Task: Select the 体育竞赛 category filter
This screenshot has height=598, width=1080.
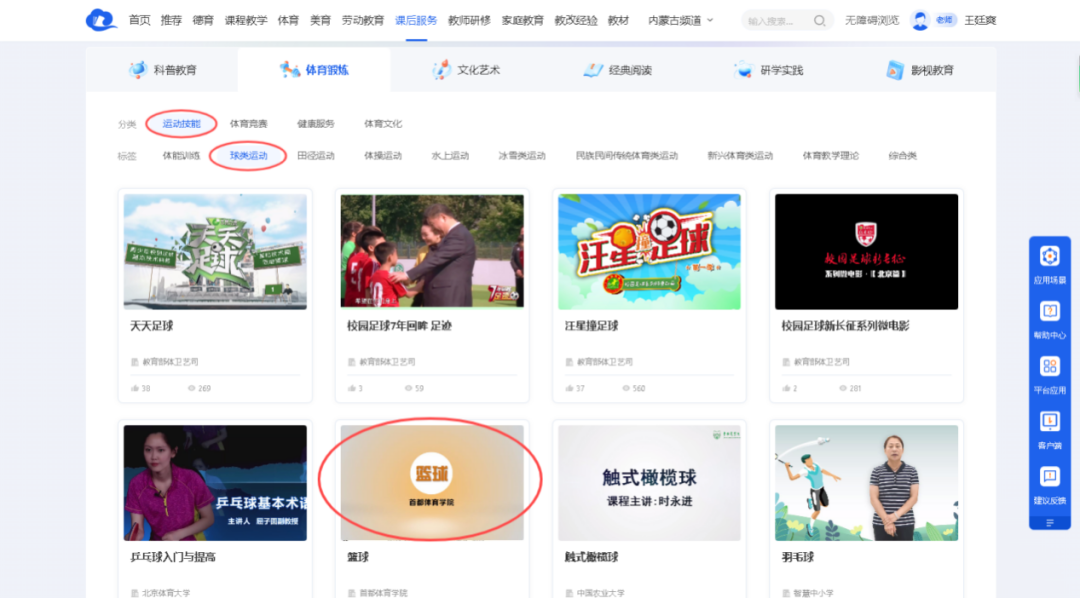Action: tap(248, 124)
